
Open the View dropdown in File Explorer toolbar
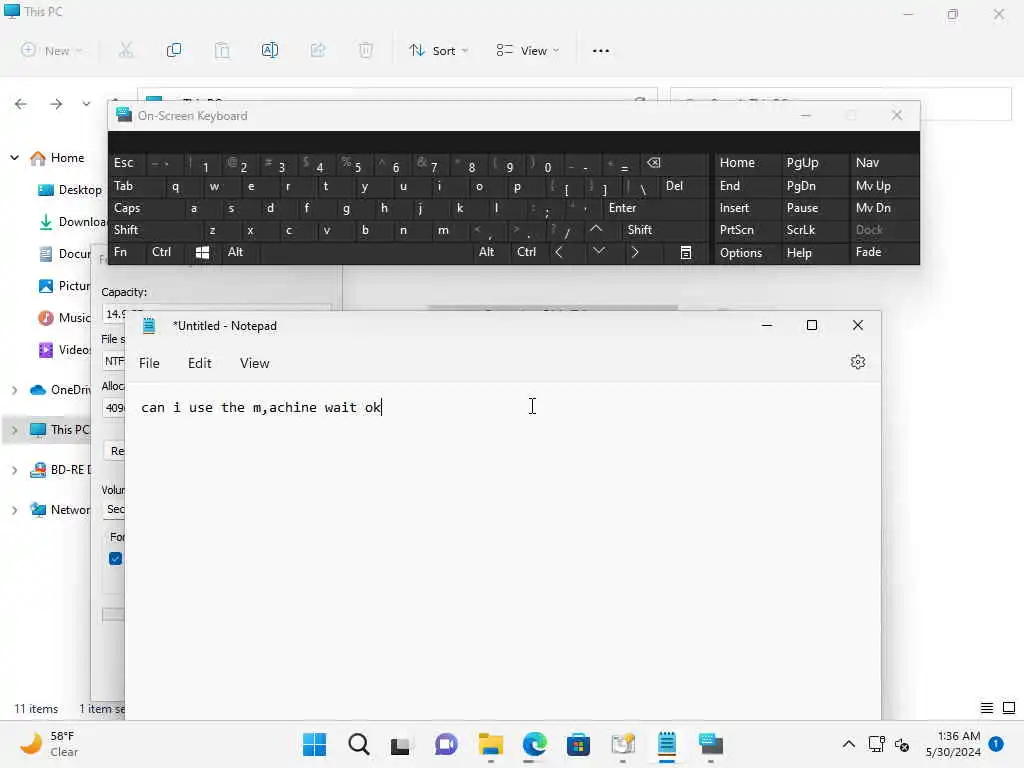click(528, 50)
